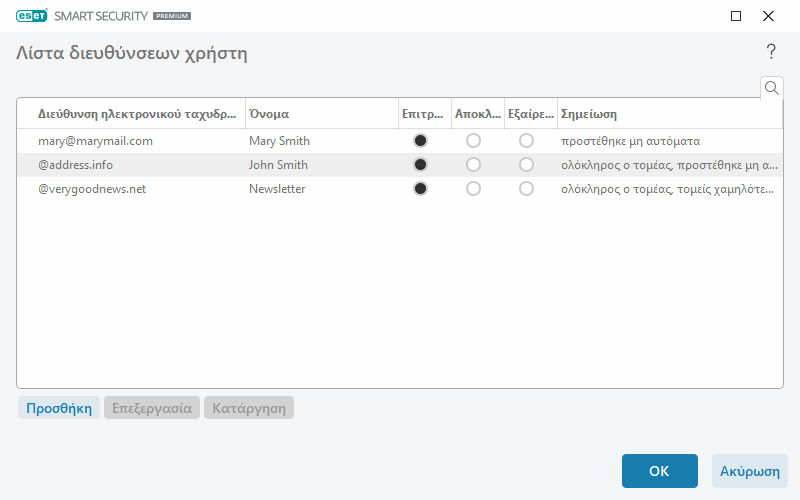
Task: Click the search magnifier icon
Action: (x=771, y=88)
